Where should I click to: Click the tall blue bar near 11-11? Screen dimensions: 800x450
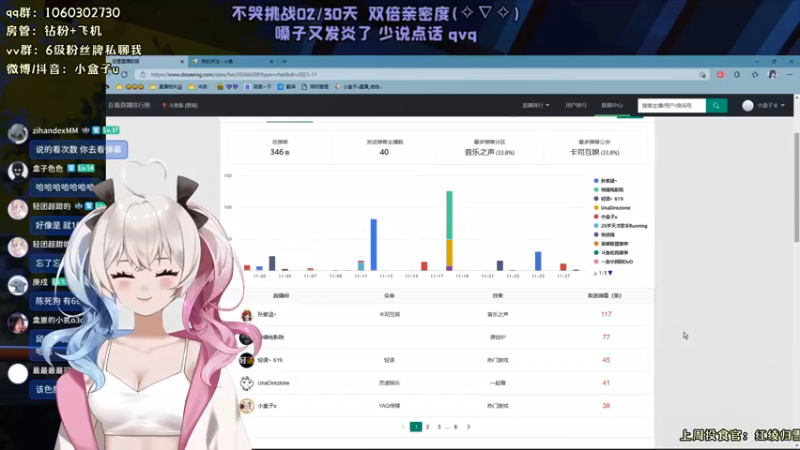(x=373, y=245)
